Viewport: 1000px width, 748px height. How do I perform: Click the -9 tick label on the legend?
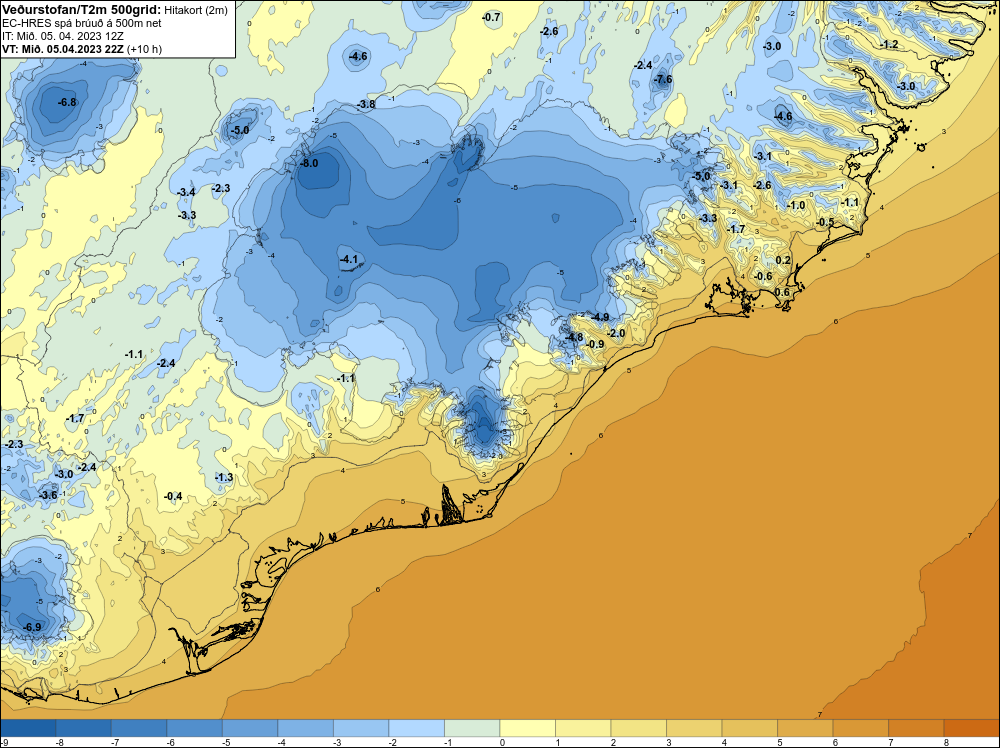(x=4, y=742)
